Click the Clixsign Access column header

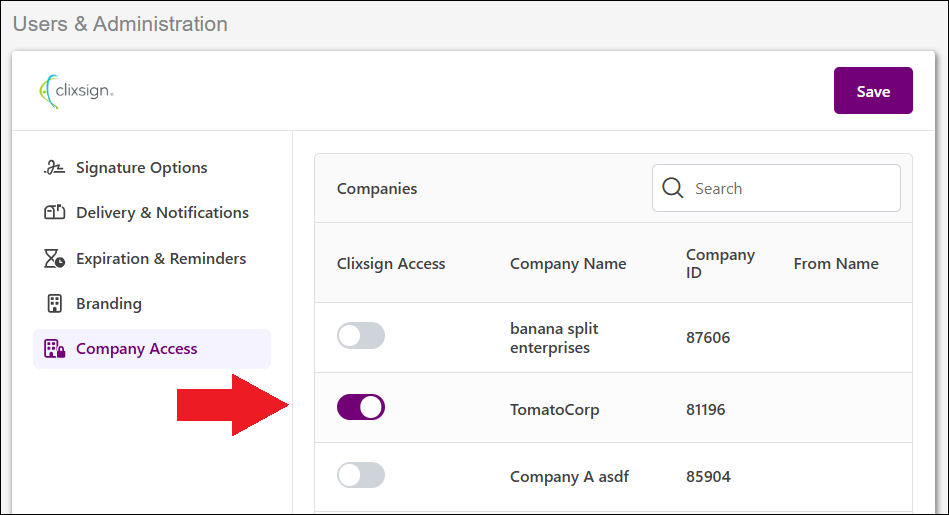[391, 264]
